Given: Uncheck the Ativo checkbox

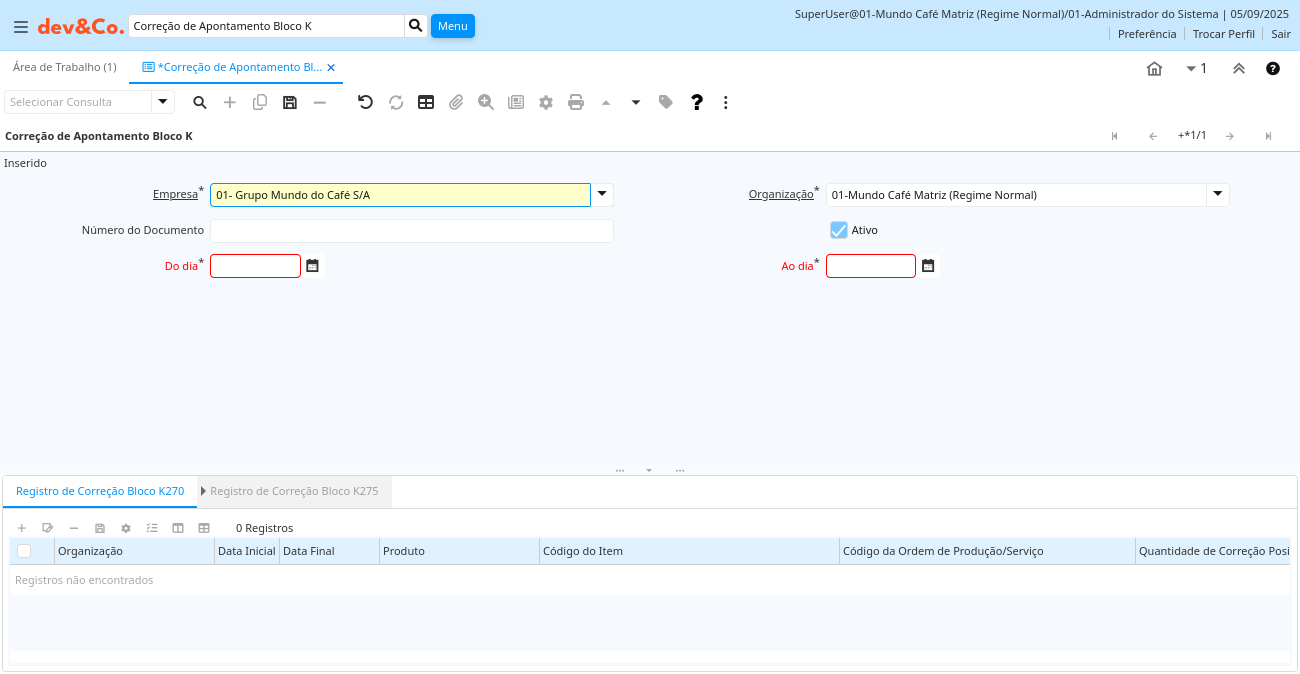Looking at the screenshot, I should pos(839,230).
